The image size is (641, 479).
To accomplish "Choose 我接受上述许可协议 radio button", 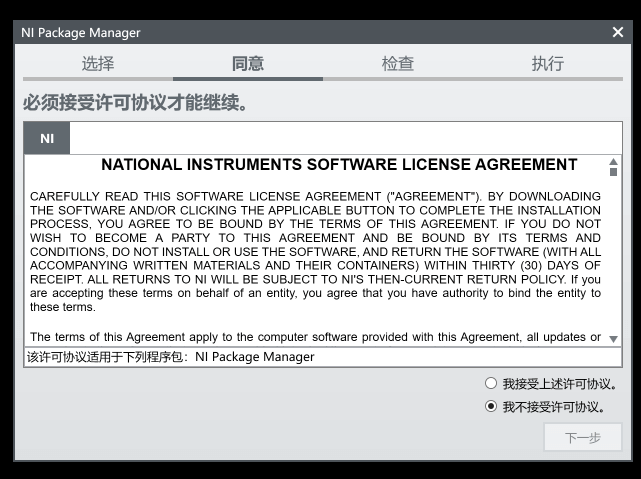I will [491, 383].
